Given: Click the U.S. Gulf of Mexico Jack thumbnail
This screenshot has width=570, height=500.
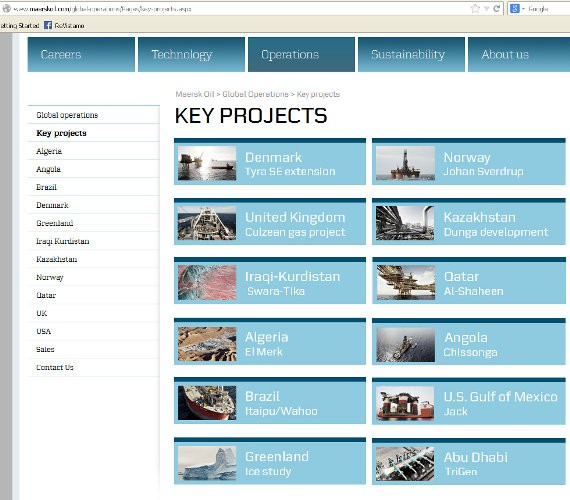Looking at the screenshot, I should click(405, 403).
